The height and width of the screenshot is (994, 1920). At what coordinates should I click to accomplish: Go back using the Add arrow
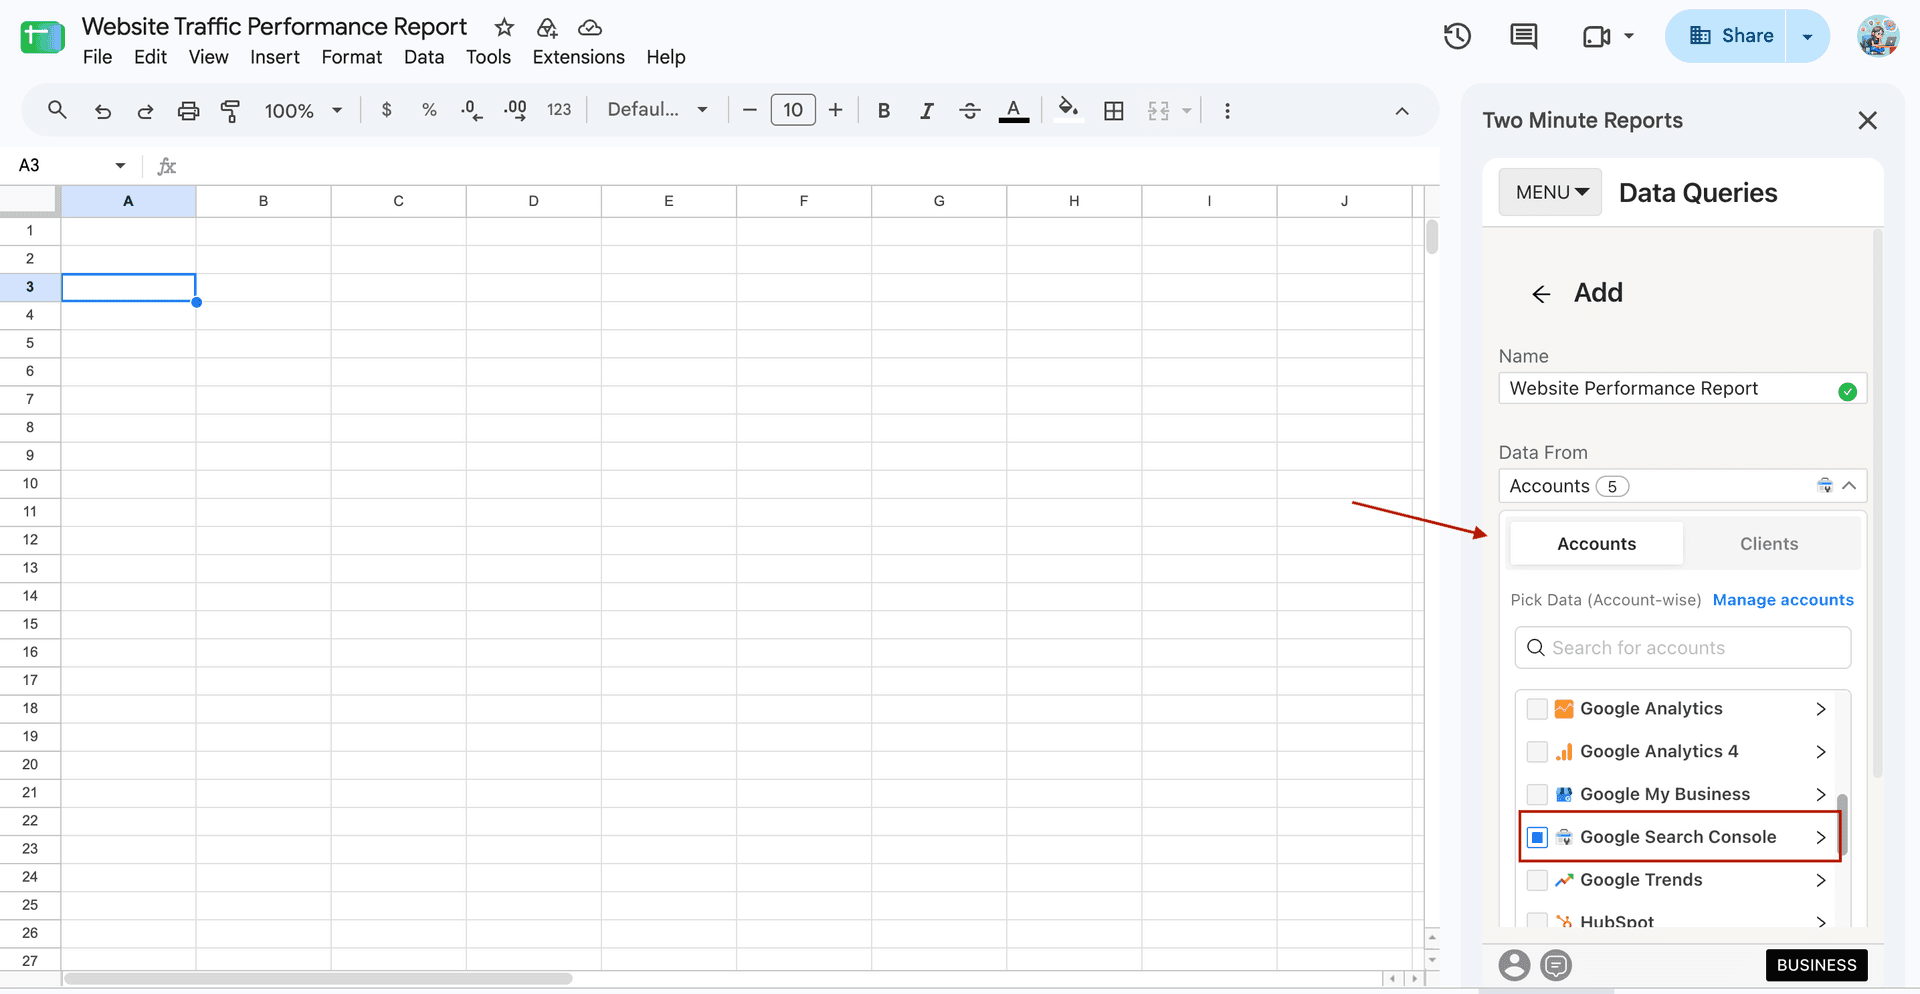(1541, 294)
